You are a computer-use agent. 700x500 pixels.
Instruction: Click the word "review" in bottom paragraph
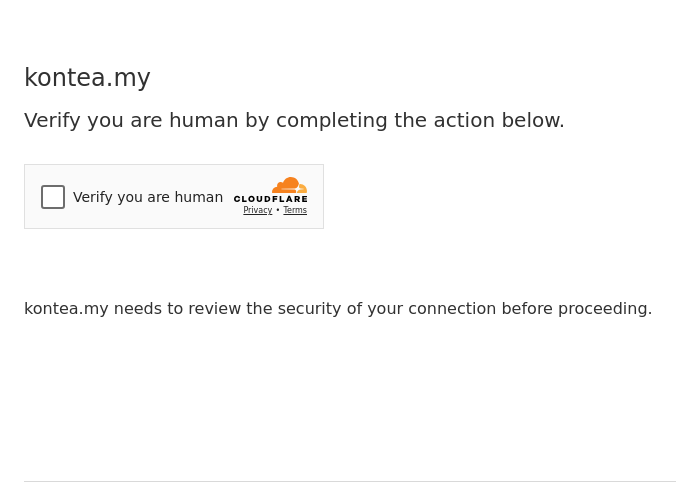(214, 308)
